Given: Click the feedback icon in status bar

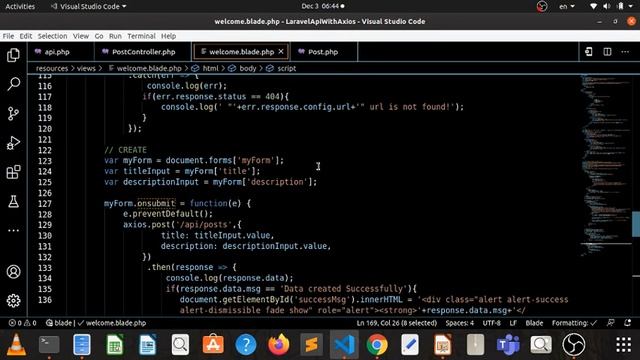Looking at the screenshot, I should 611,323.
